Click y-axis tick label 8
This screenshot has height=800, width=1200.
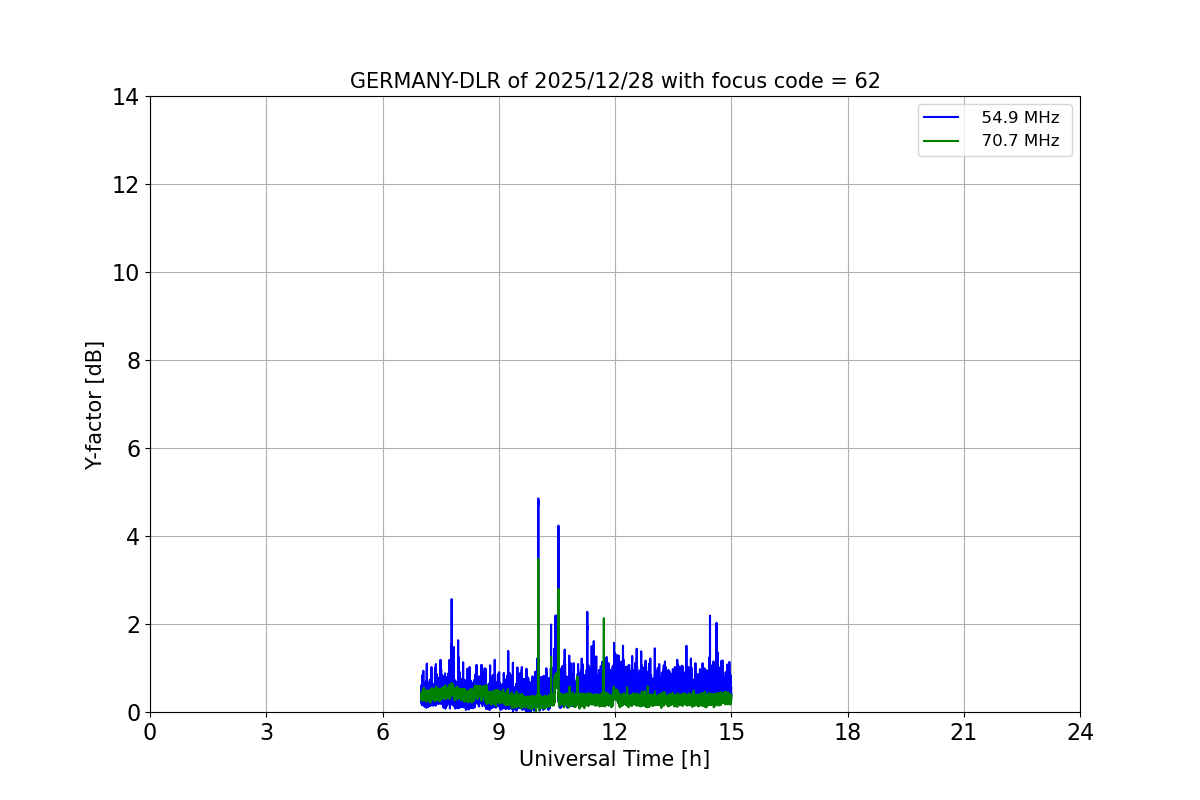pyautogui.click(x=131, y=361)
